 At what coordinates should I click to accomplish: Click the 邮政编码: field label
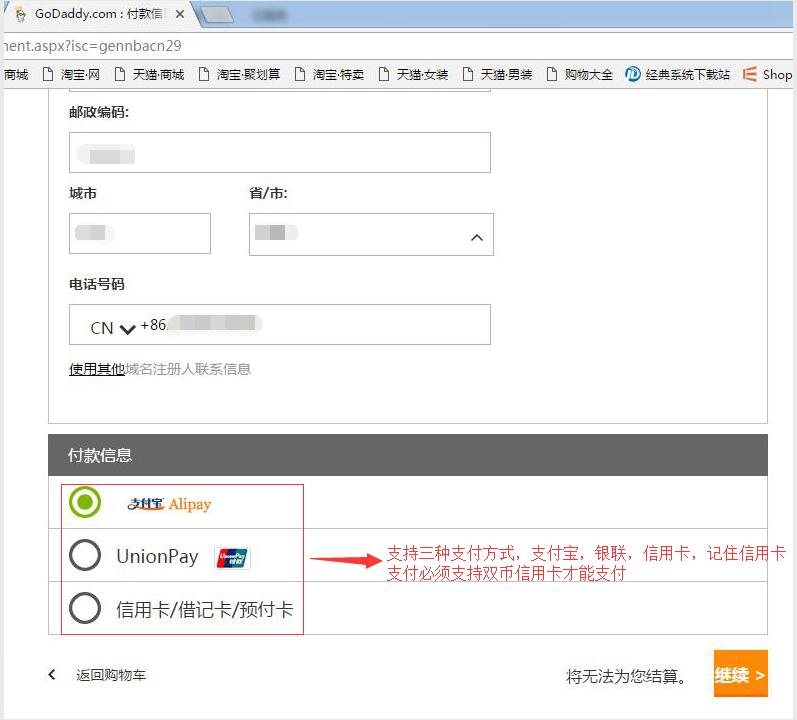tap(99, 112)
